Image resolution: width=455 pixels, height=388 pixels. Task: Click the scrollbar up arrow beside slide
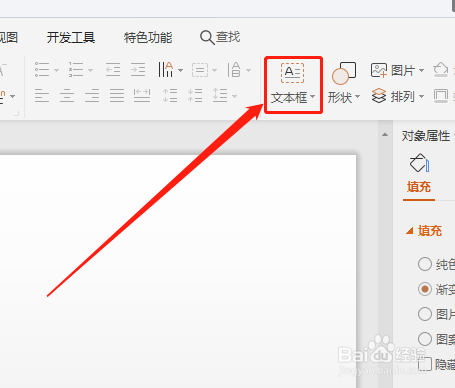pos(385,135)
